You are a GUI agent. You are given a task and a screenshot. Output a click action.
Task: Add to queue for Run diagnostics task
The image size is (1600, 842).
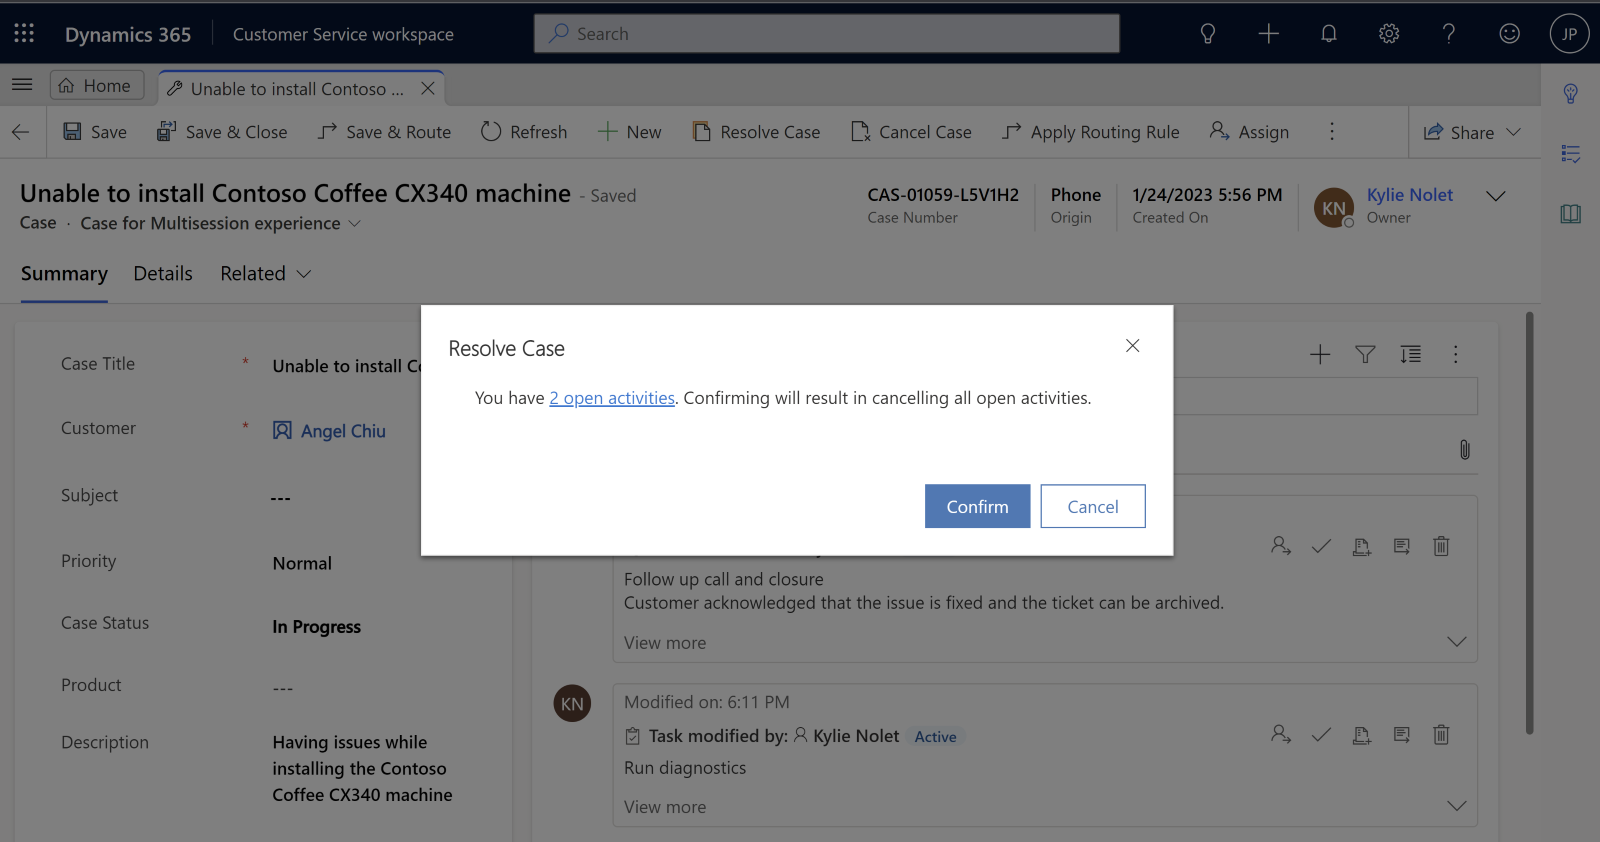1361,734
